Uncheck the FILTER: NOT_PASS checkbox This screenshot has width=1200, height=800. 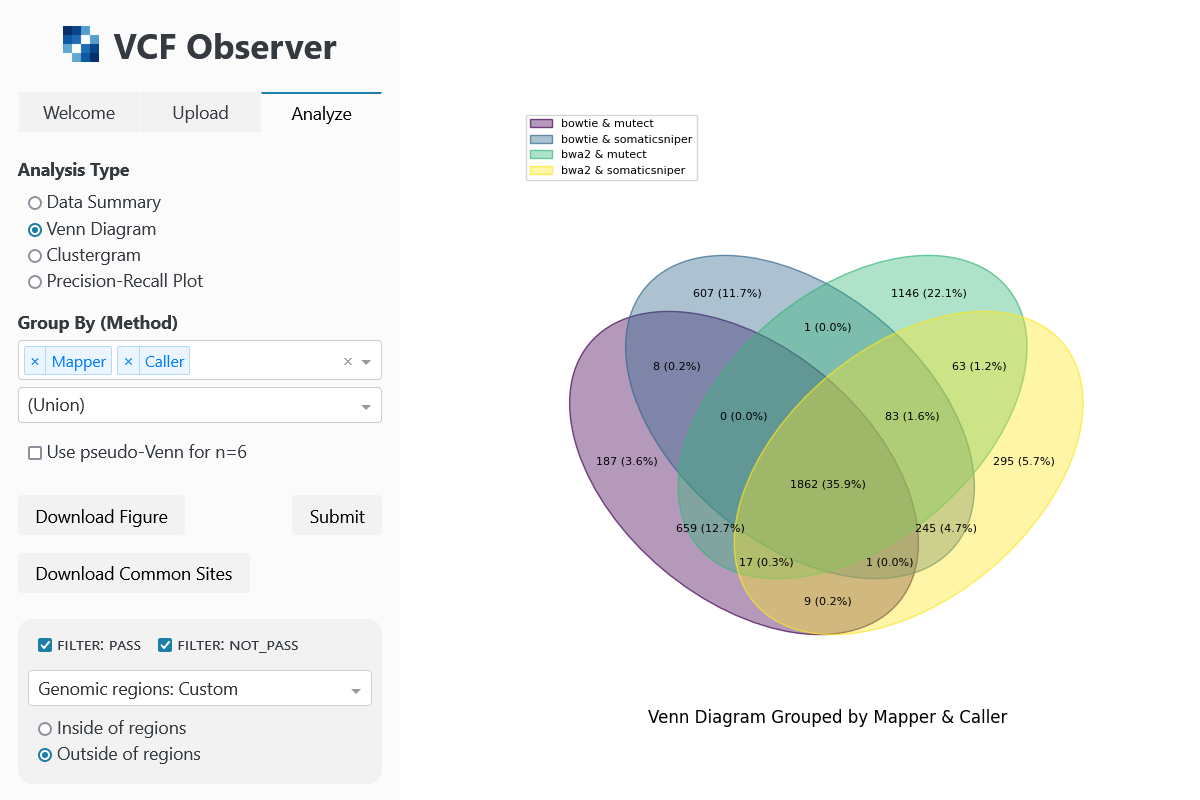click(x=165, y=645)
